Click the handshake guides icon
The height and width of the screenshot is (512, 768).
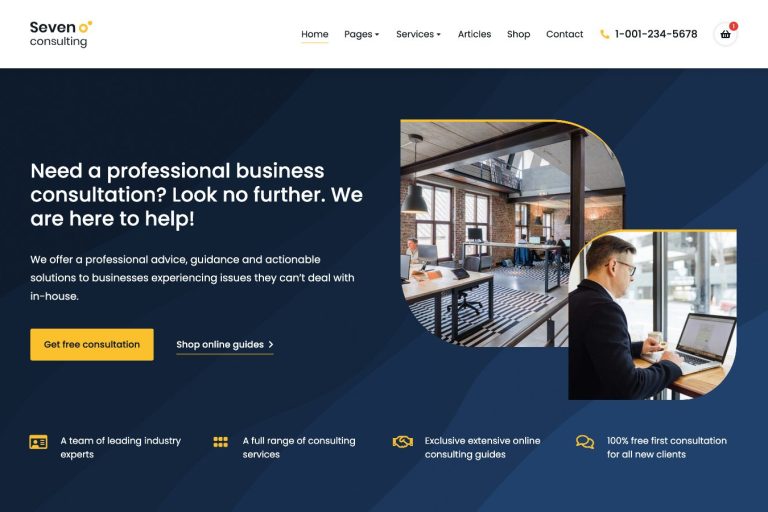[403, 442]
